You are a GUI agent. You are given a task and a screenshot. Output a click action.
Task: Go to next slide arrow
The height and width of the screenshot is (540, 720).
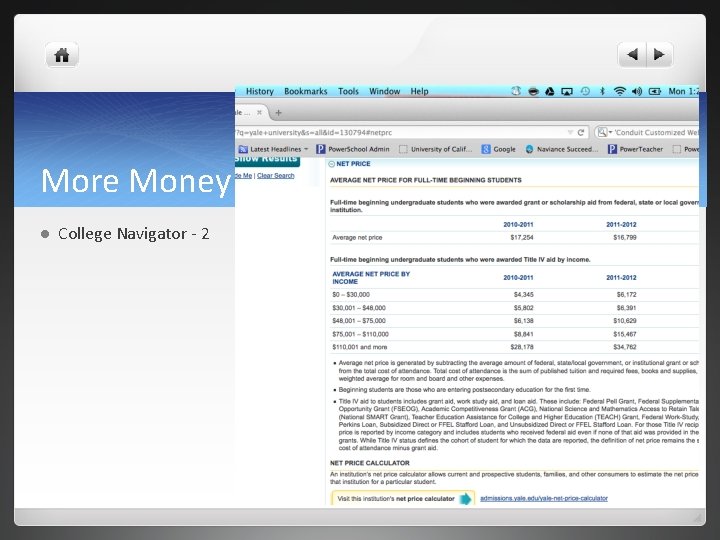659,55
